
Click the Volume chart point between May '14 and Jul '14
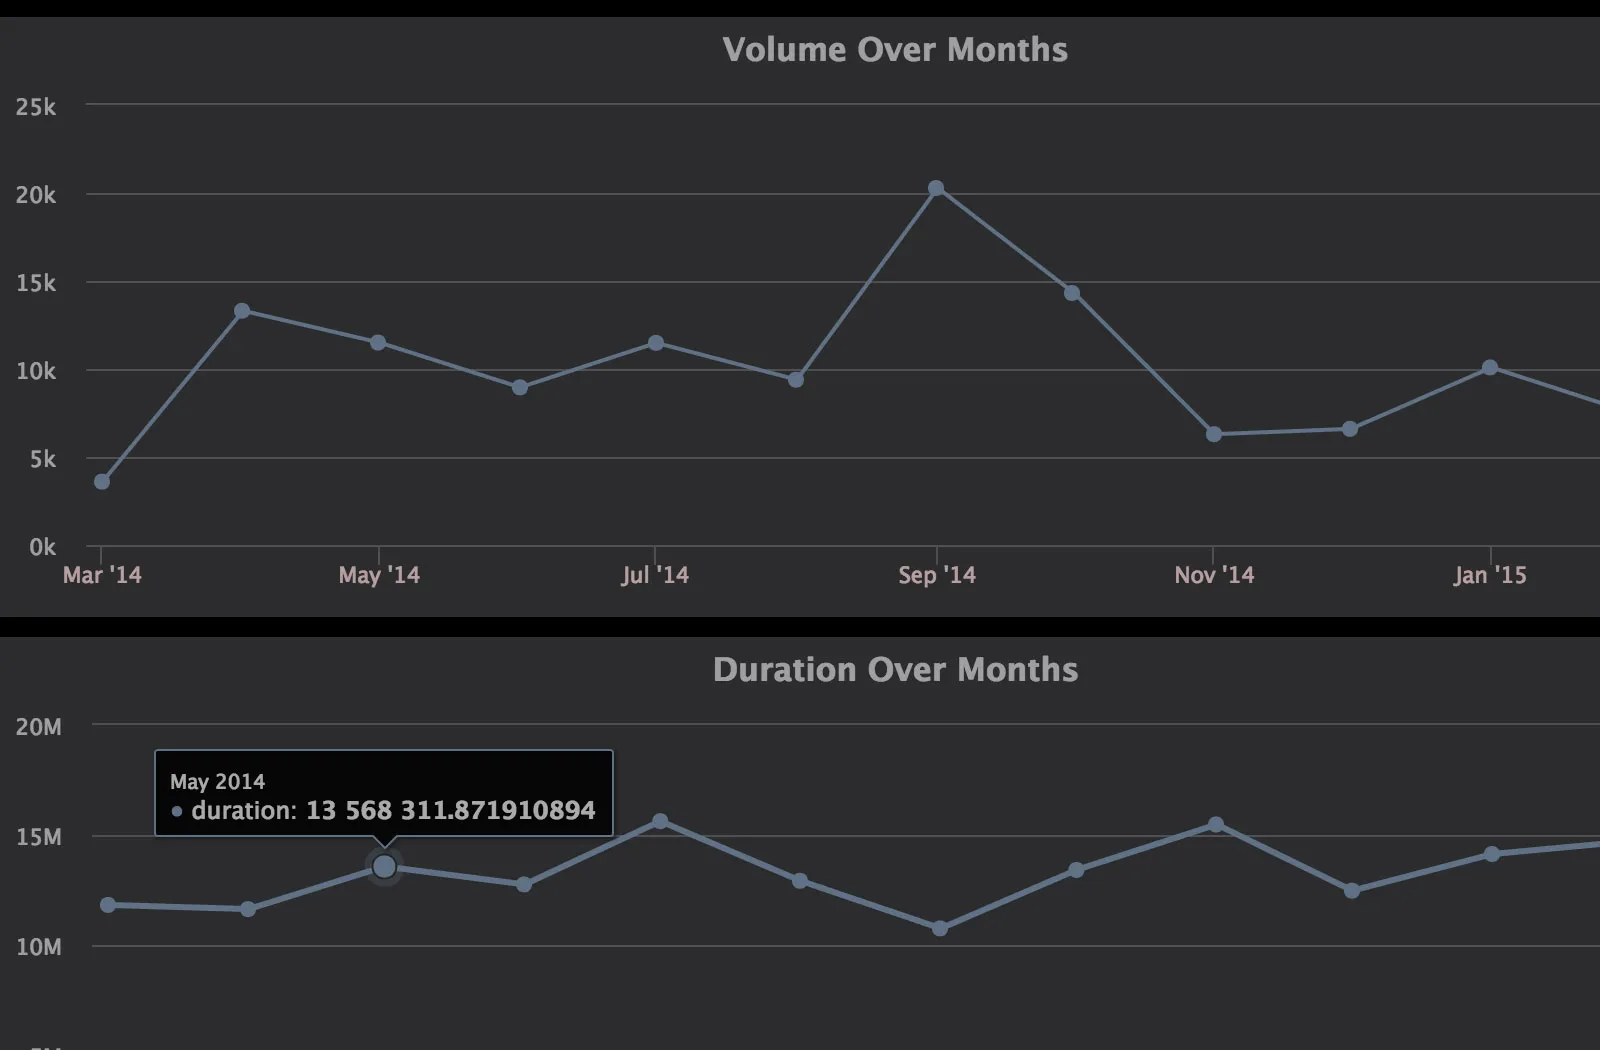tap(520, 387)
